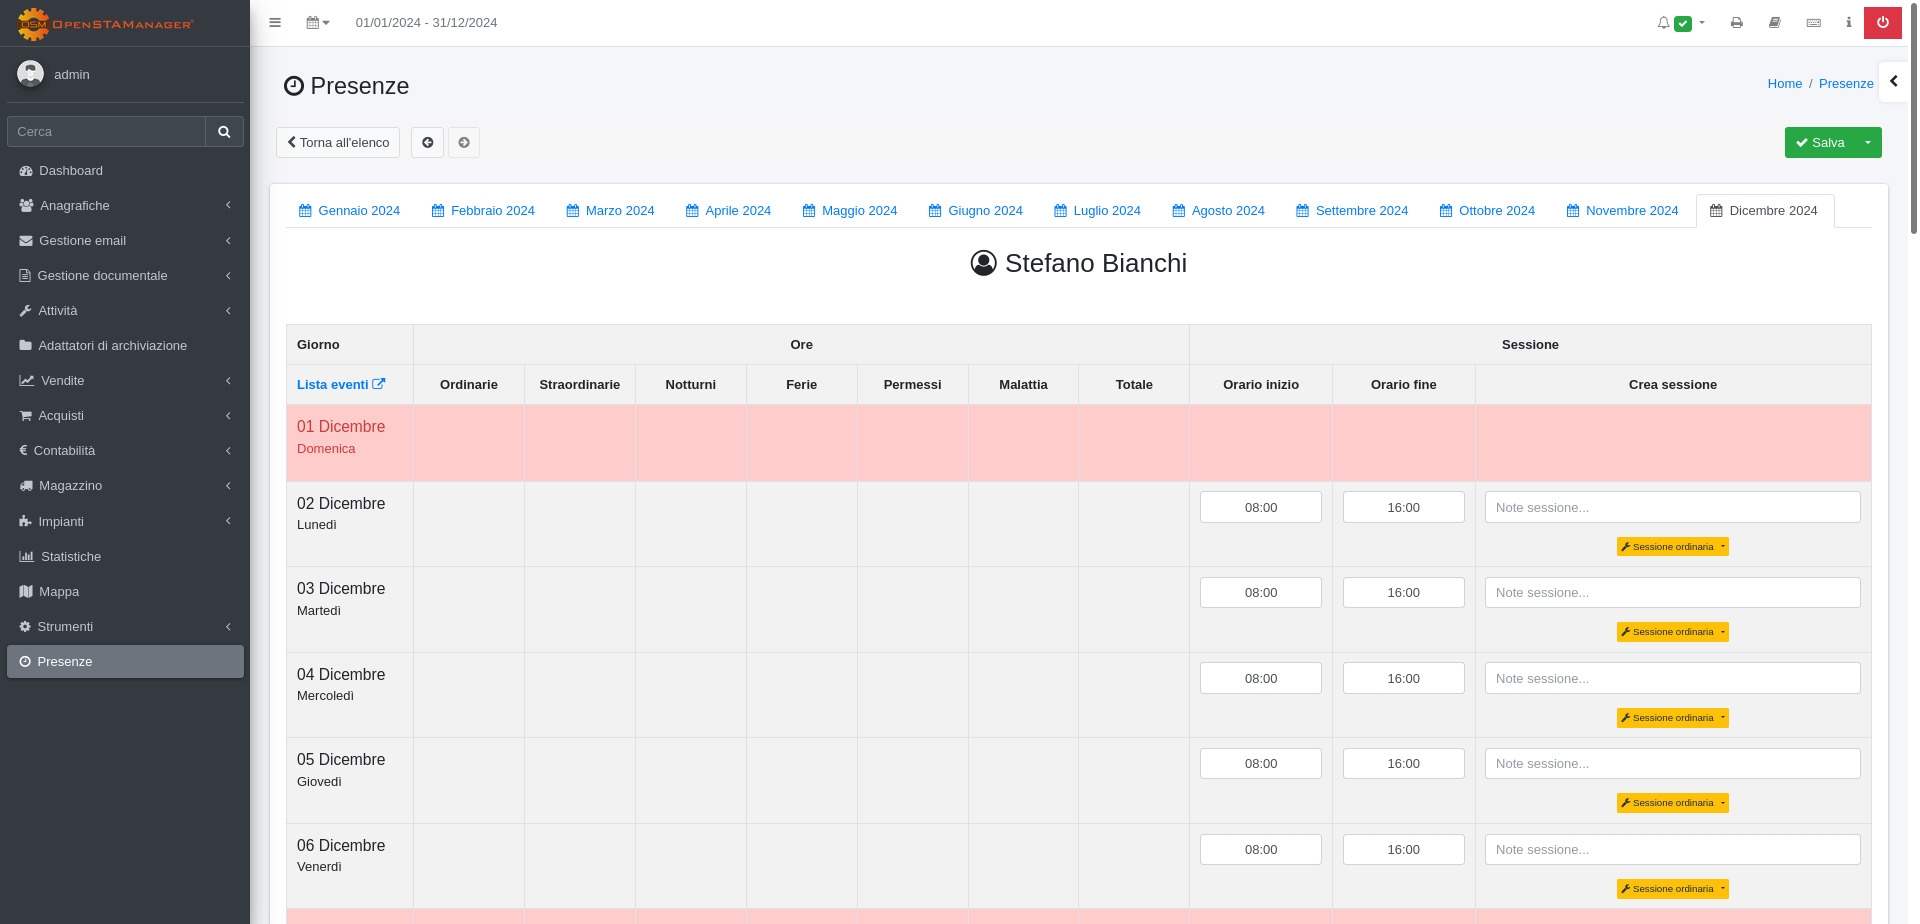1920x924 pixels.
Task: Open the info icon in top bar
Action: [x=1848, y=22]
